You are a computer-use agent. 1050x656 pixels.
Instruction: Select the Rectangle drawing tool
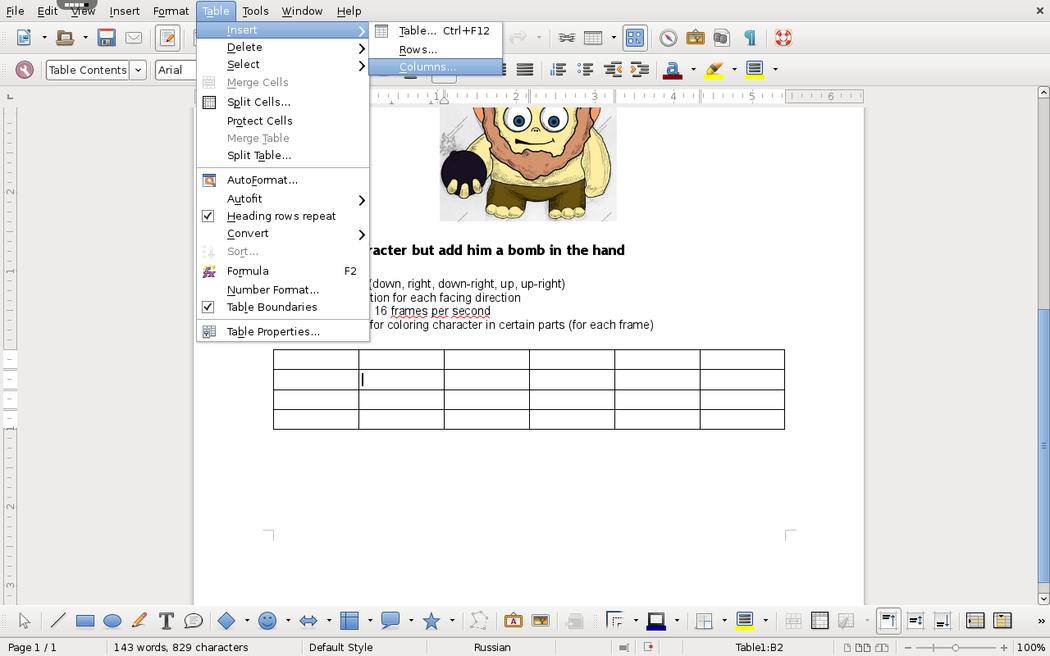coord(85,621)
